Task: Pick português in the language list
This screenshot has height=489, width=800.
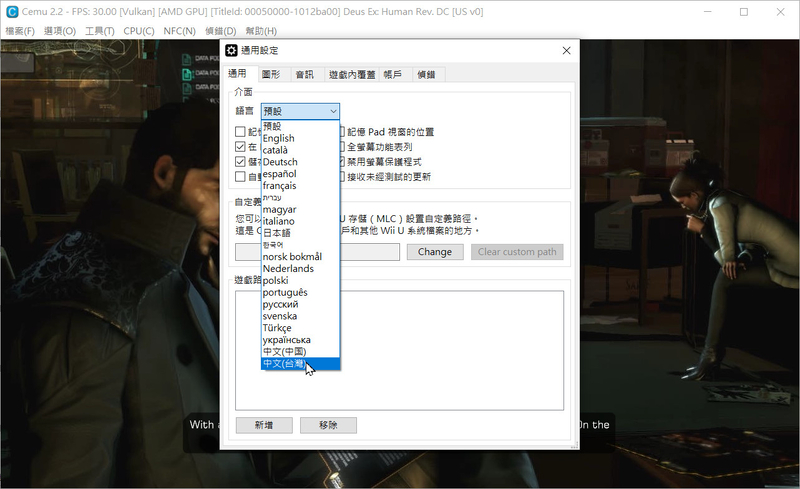Action: [300, 292]
